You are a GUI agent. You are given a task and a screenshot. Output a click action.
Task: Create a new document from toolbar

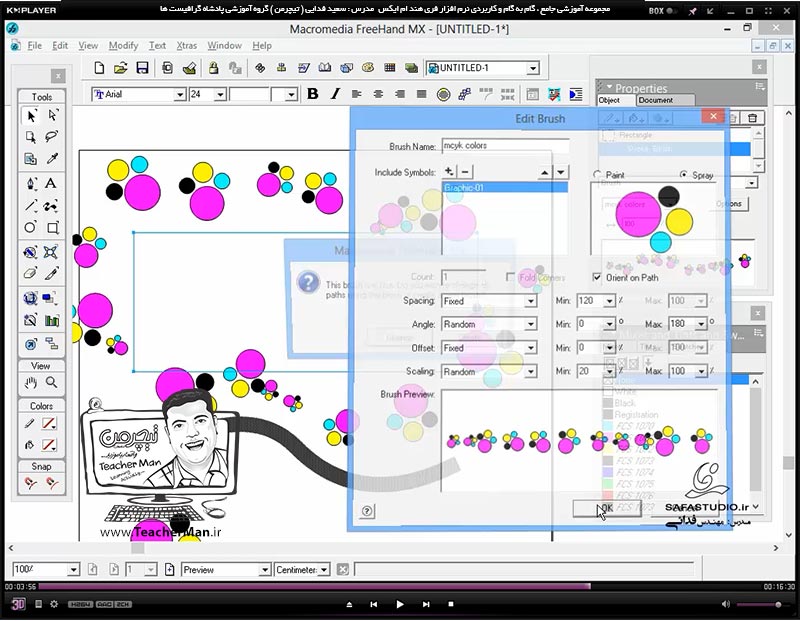pos(99,68)
